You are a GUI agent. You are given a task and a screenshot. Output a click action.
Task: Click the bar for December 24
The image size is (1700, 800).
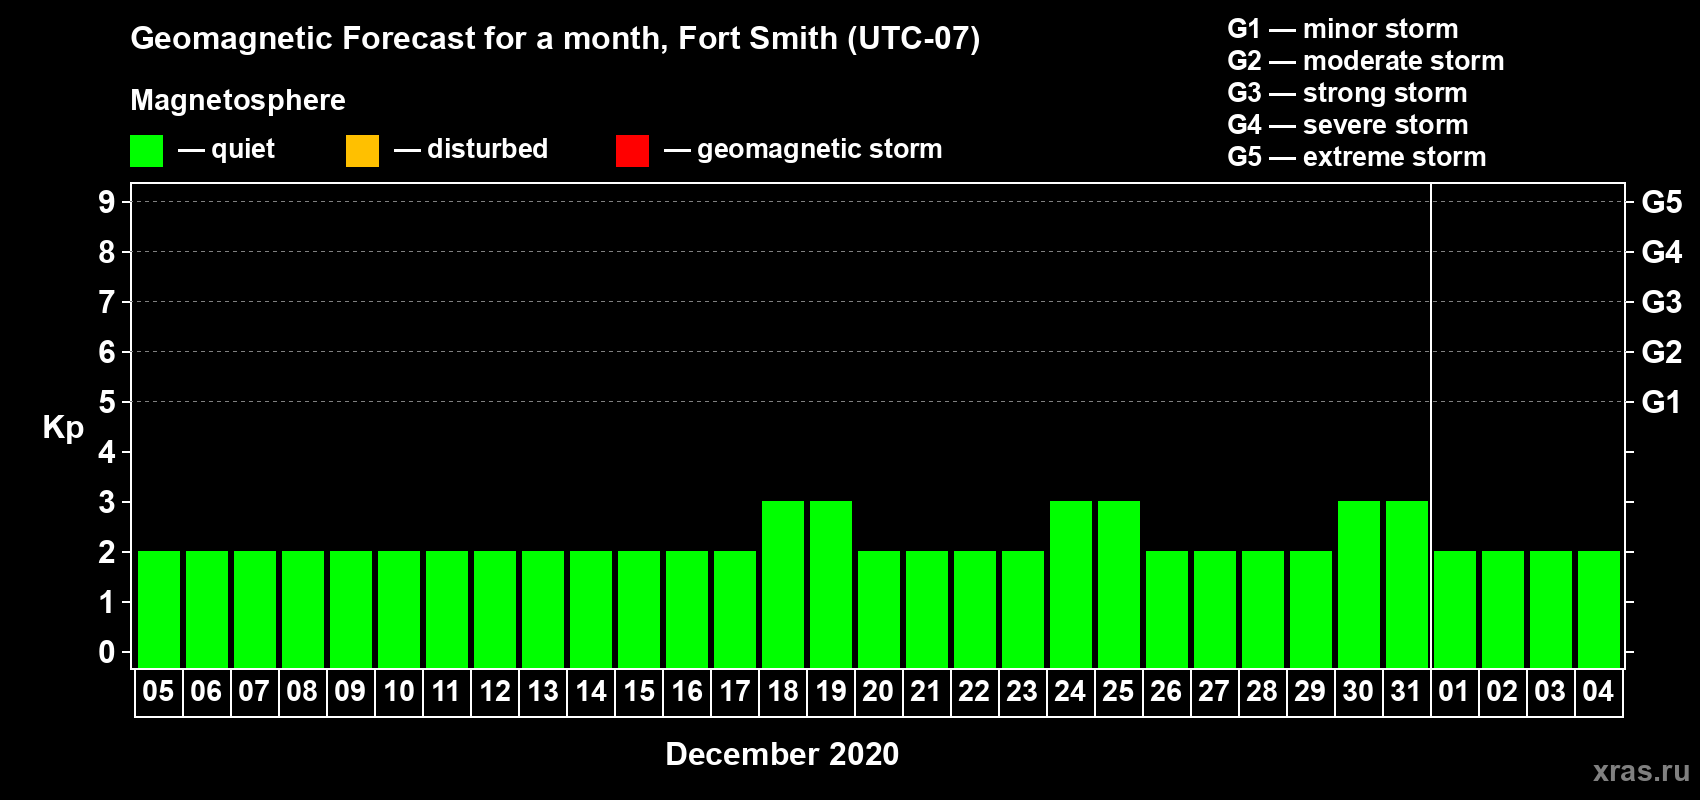pyautogui.click(x=1071, y=584)
